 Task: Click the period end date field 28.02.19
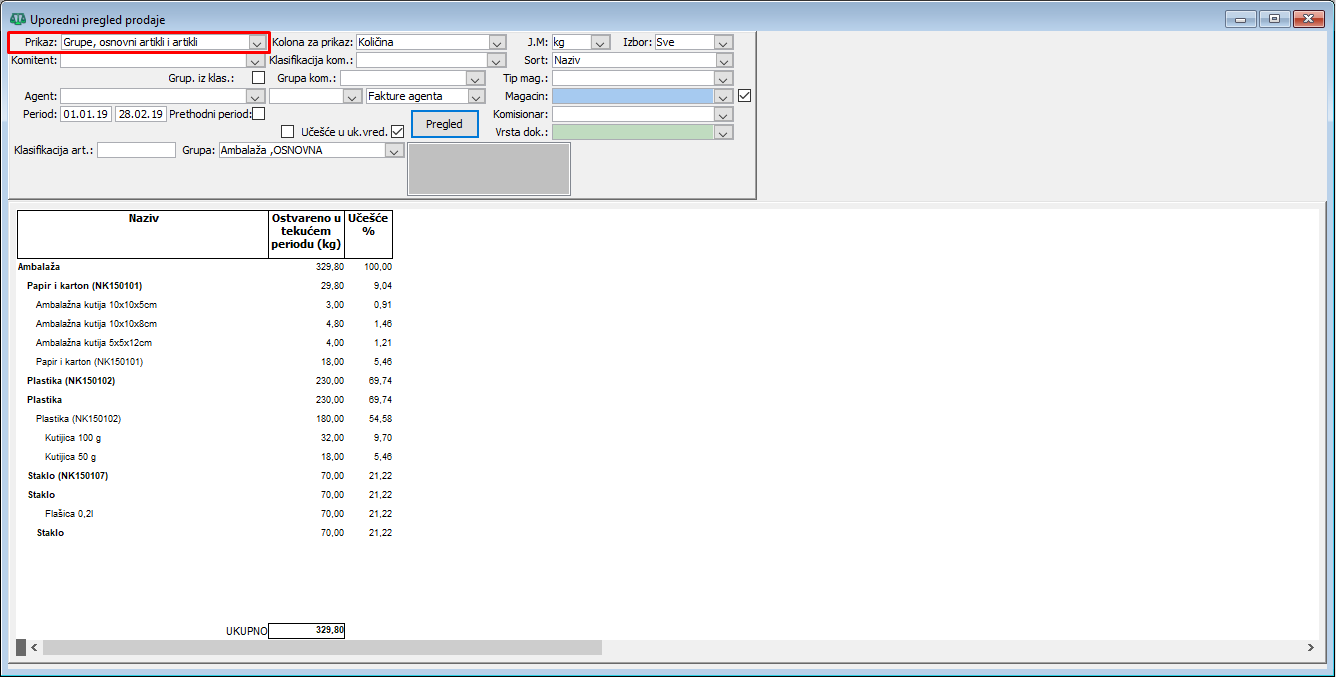tap(140, 114)
